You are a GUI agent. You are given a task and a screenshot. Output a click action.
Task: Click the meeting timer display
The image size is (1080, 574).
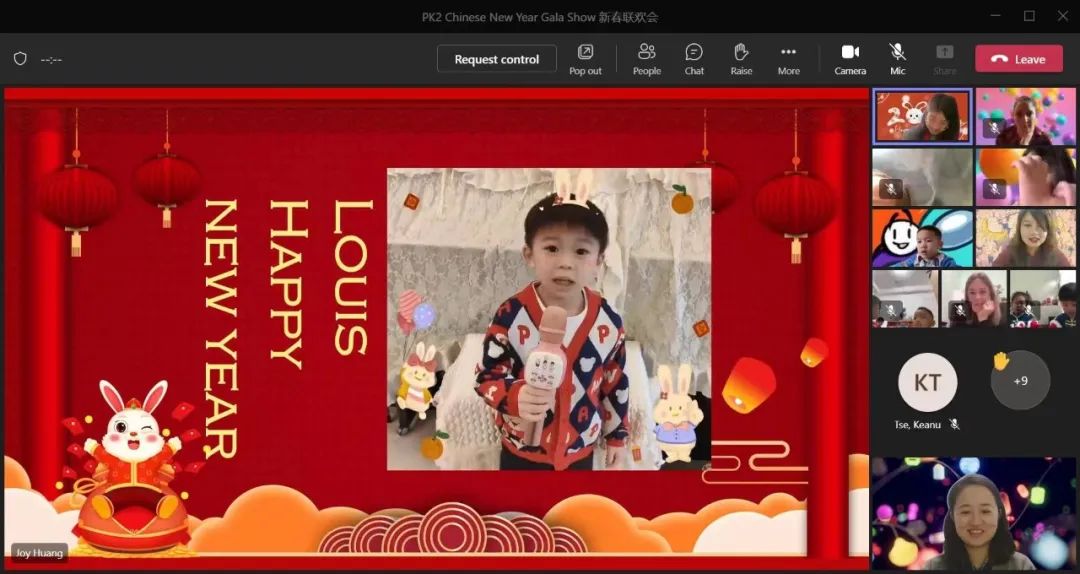point(51,60)
